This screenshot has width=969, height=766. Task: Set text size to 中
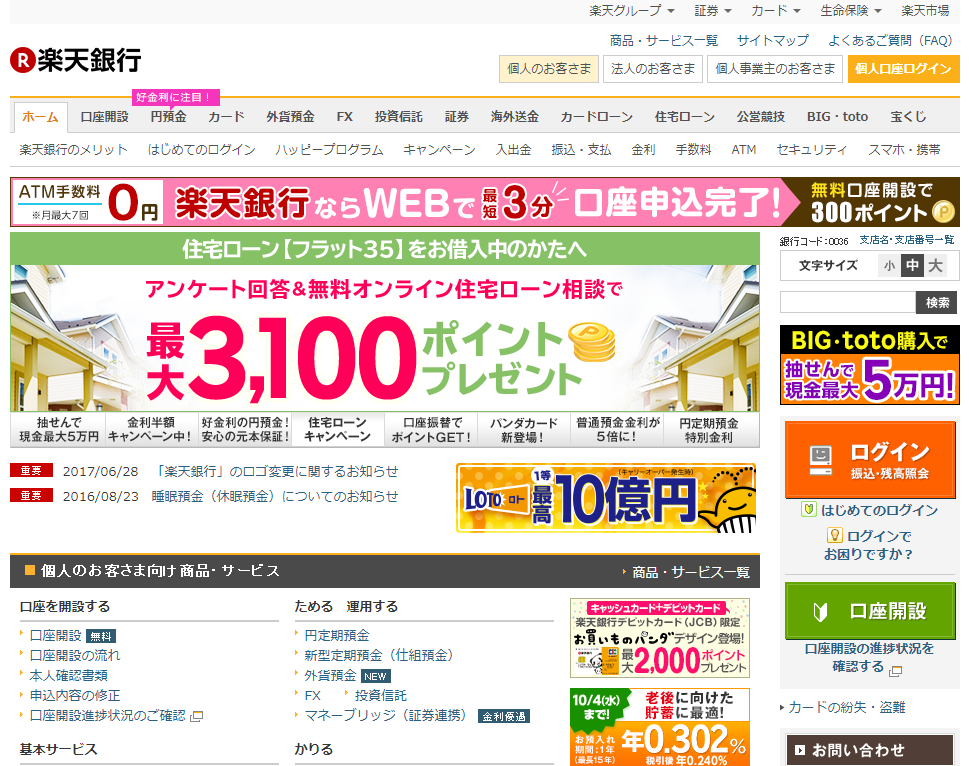point(912,266)
